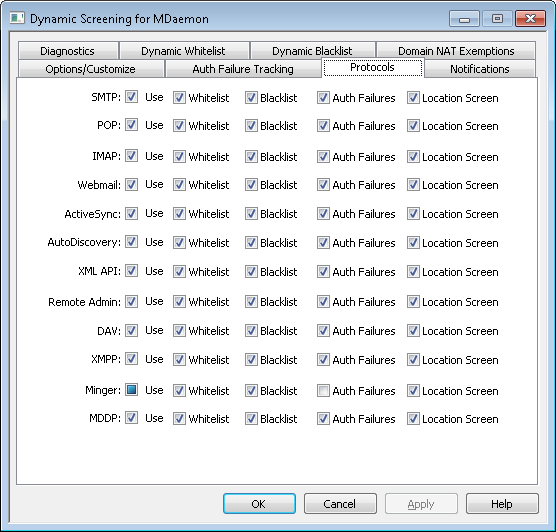Switch to Auth Failure Tracking tab
The height and width of the screenshot is (532, 556).
tap(243, 69)
